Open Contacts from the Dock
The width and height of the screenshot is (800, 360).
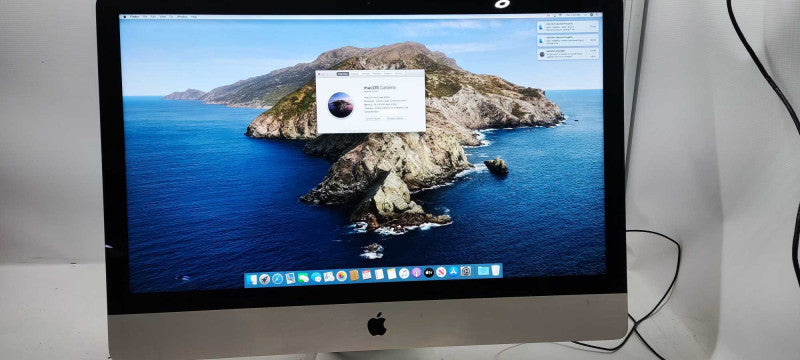click(354, 276)
